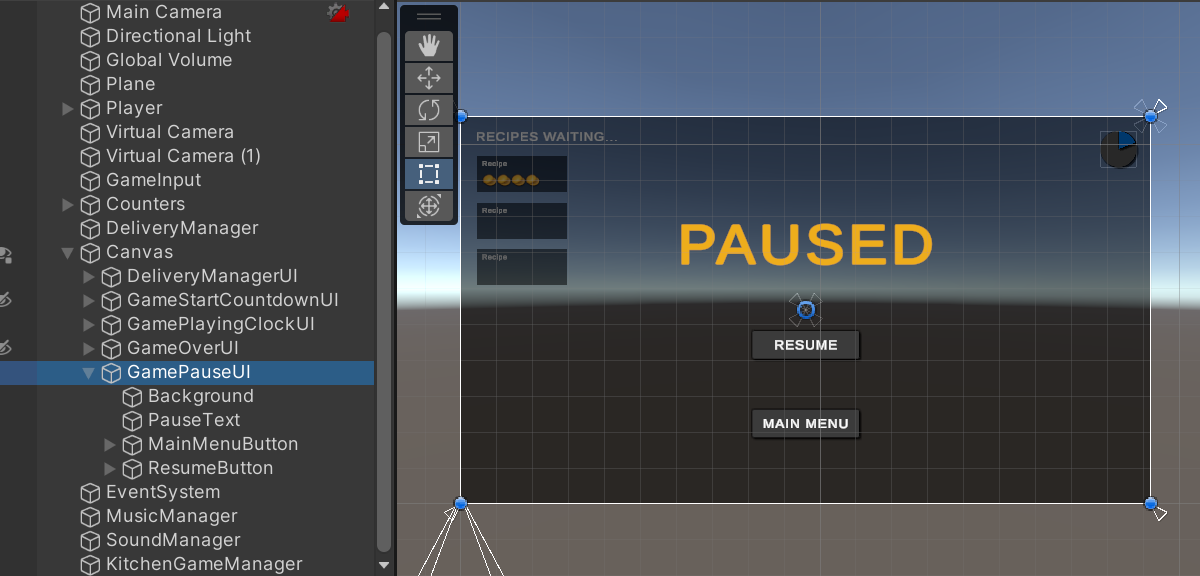The image size is (1200, 576).
Task: Expand the Player hierarchy item
Action: pyautogui.click(x=66, y=108)
